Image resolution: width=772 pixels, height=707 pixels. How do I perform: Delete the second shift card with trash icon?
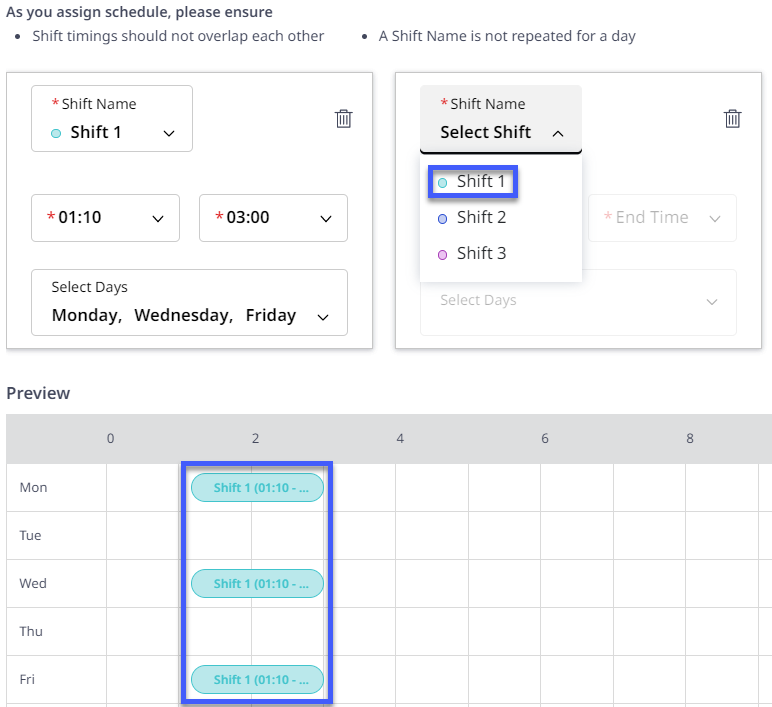tap(733, 119)
